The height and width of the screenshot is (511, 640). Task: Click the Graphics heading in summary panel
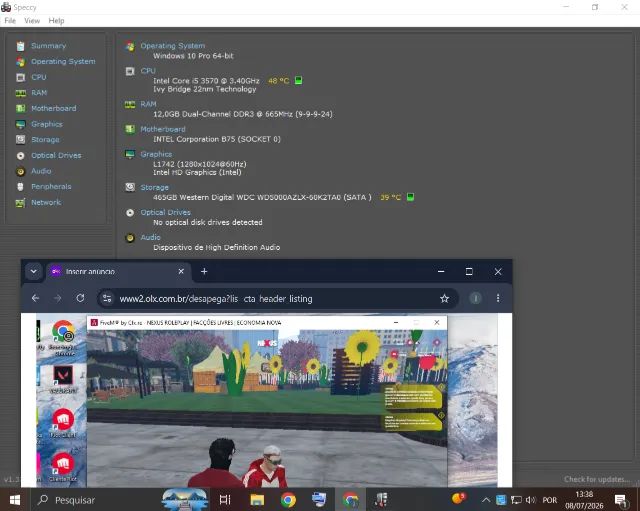pos(156,154)
